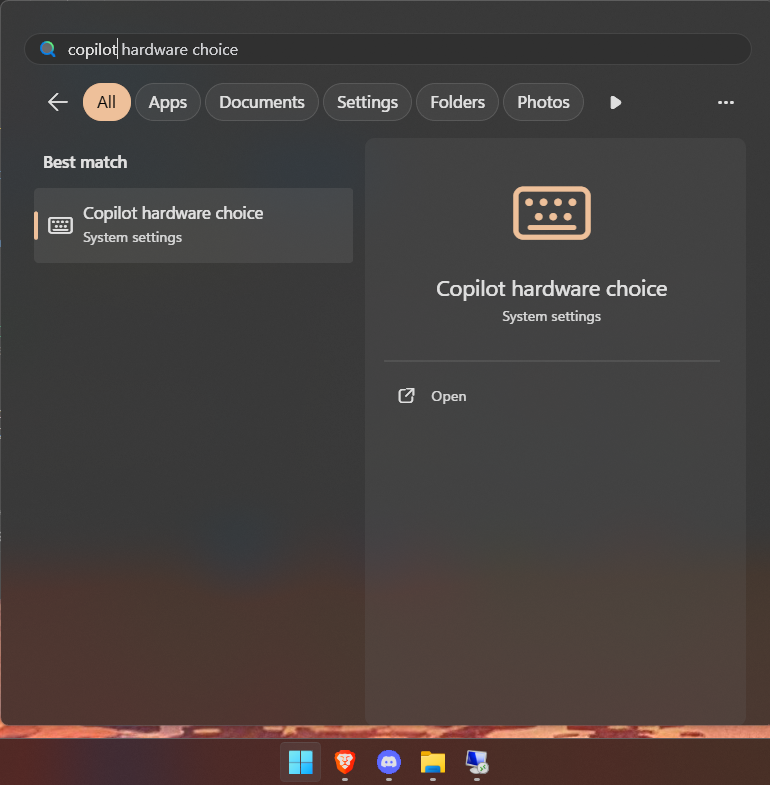Switch to the Documents filter
770x785 pixels.
click(x=262, y=102)
